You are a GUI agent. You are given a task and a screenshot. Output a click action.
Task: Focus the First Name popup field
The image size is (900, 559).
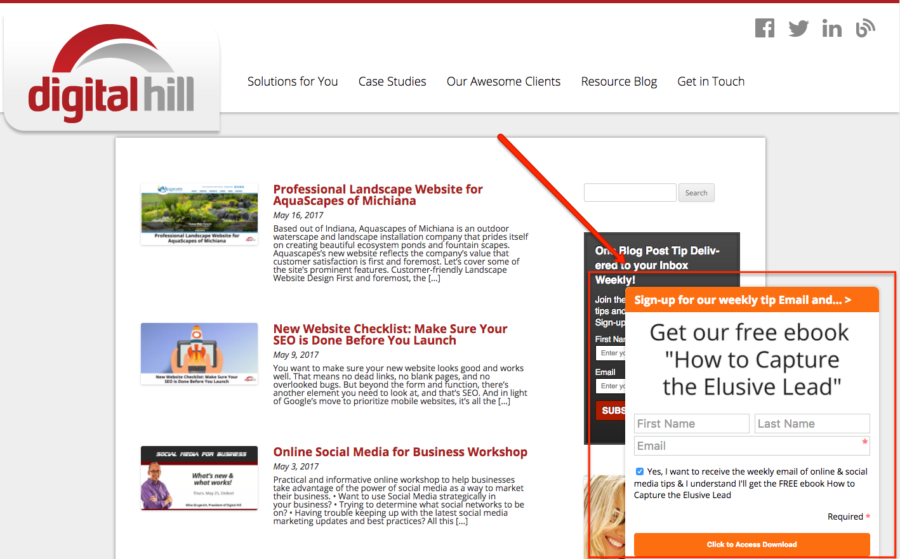[x=691, y=424]
